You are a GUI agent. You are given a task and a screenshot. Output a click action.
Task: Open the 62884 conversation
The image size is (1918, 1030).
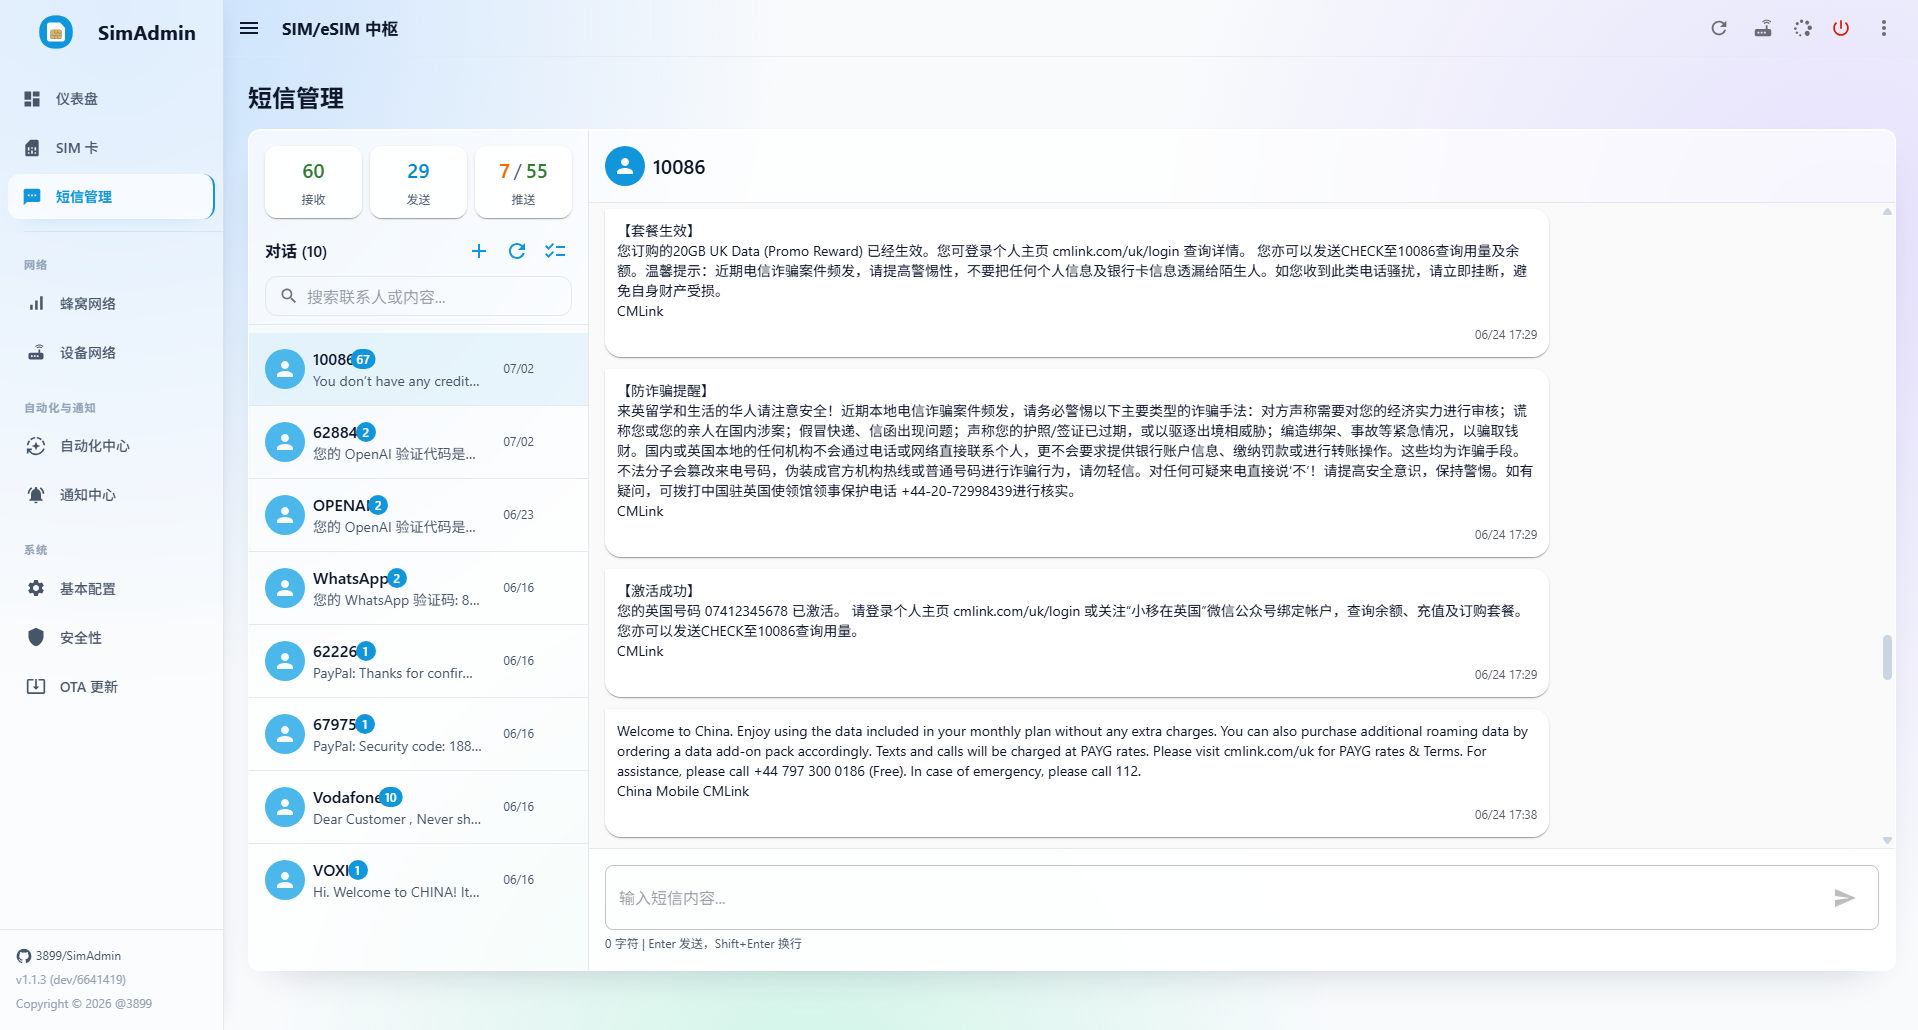(418, 442)
